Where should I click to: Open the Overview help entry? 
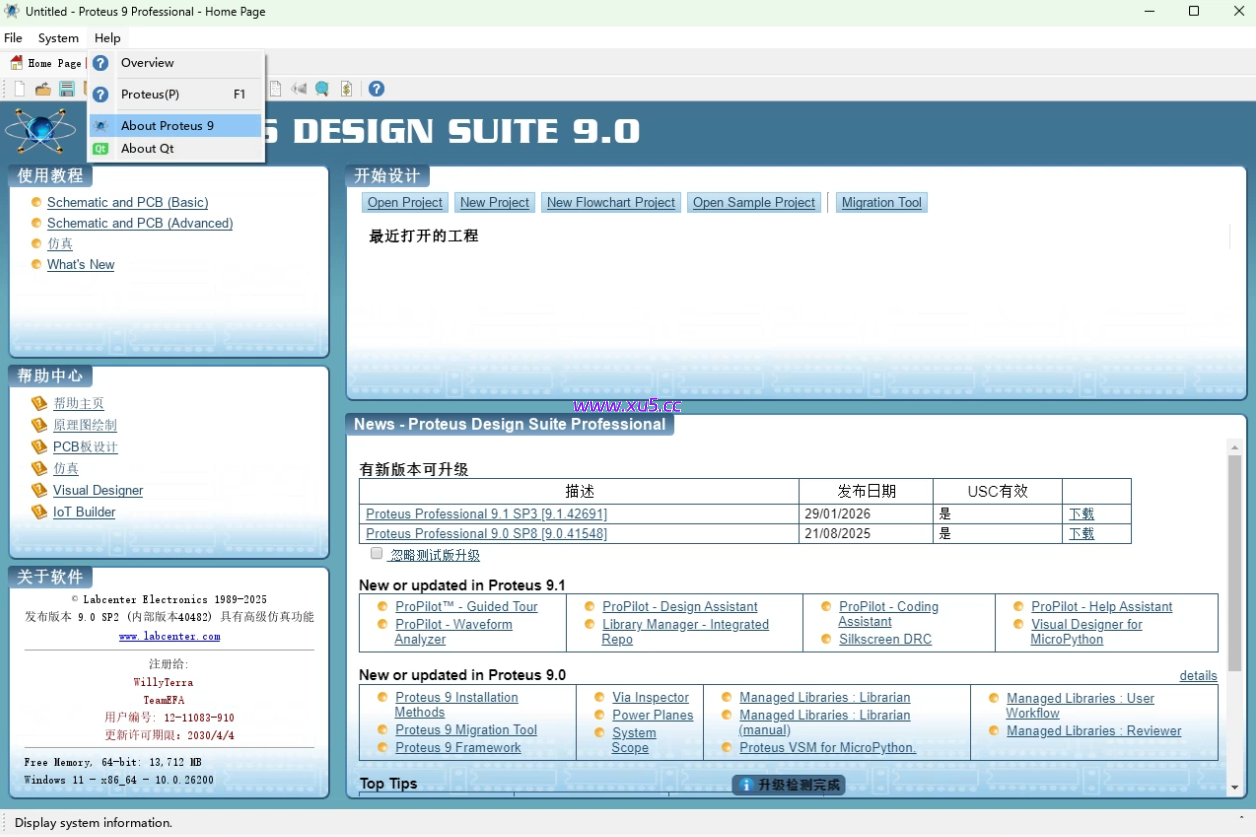click(x=147, y=63)
